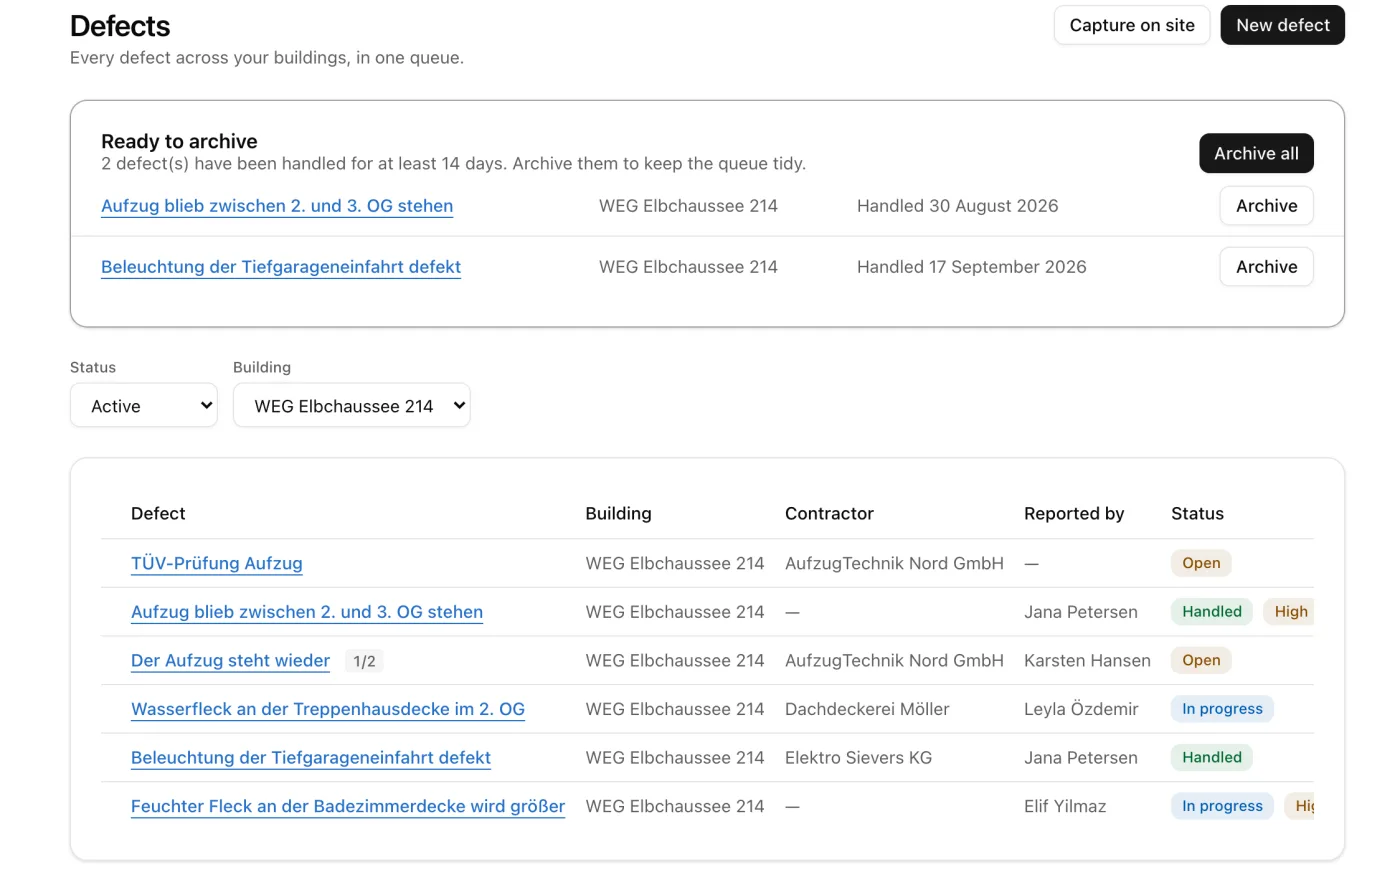Click the Contractor column header

point(829,514)
